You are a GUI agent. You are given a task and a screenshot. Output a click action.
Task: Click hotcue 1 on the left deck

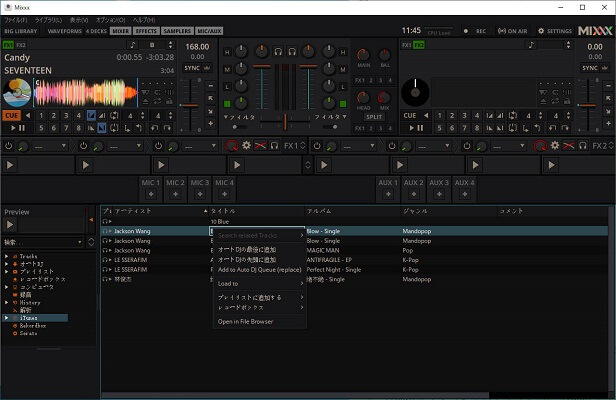(41, 116)
